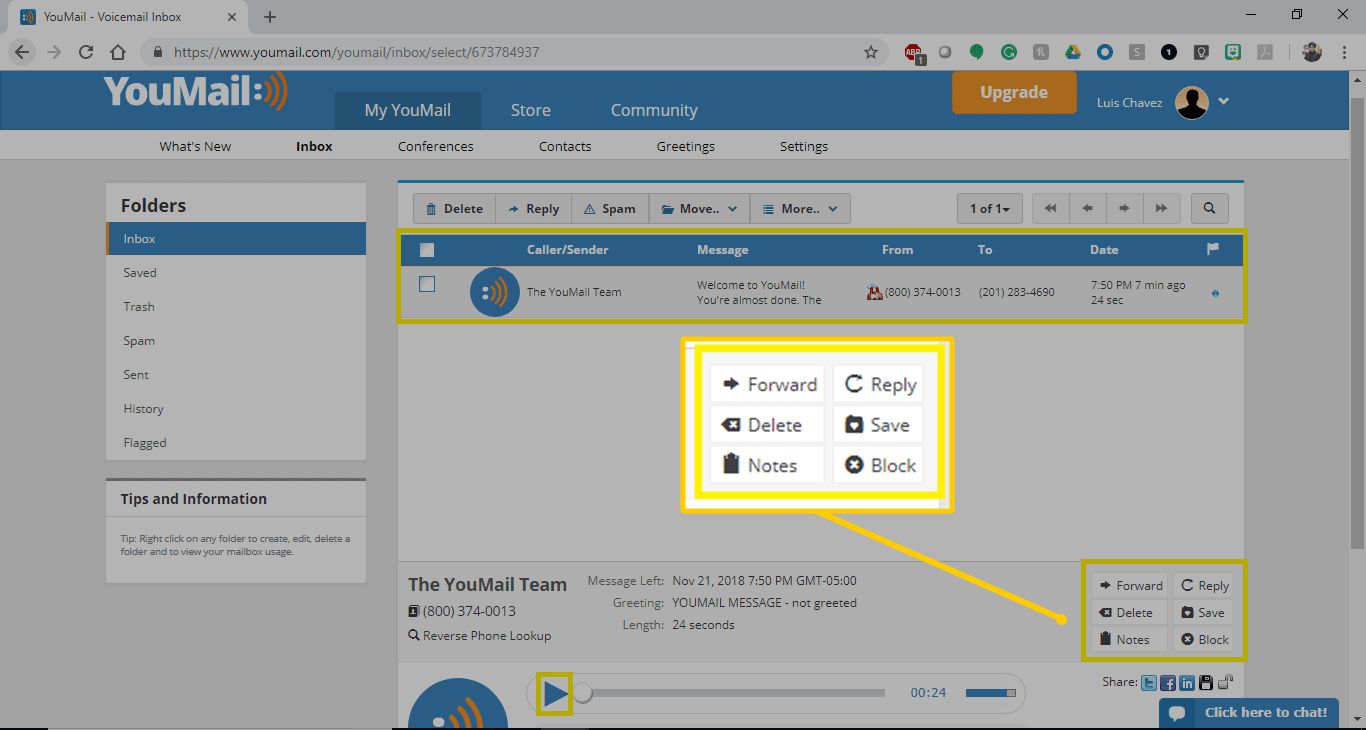Open a new browser tab

[x=270, y=17]
